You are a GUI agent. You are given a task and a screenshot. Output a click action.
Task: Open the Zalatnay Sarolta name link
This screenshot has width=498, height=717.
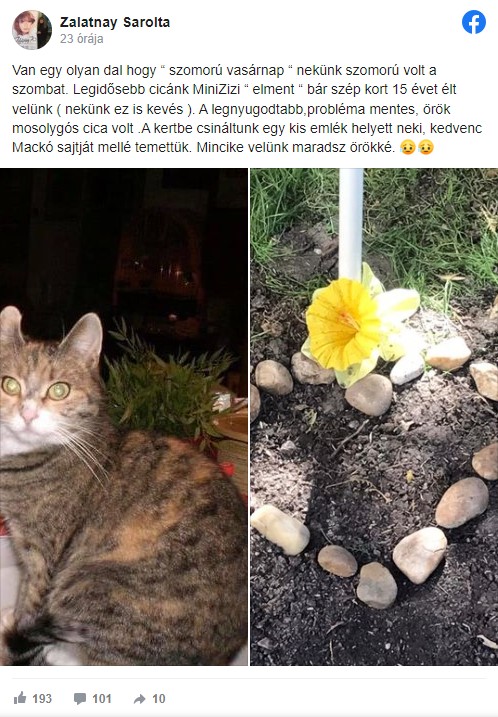point(115,22)
